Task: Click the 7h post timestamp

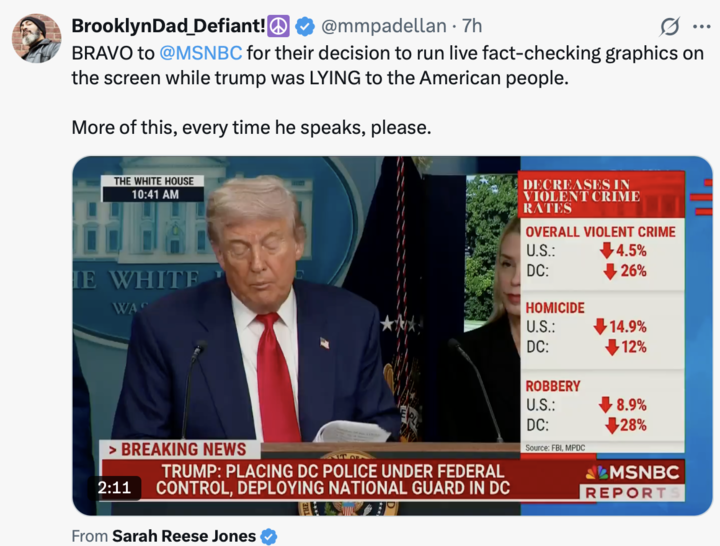Action: click(x=471, y=25)
